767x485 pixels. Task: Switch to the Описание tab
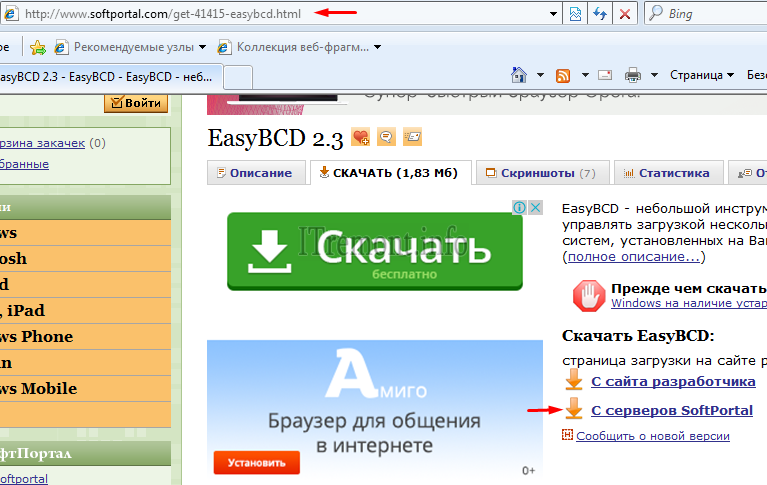(x=256, y=173)
